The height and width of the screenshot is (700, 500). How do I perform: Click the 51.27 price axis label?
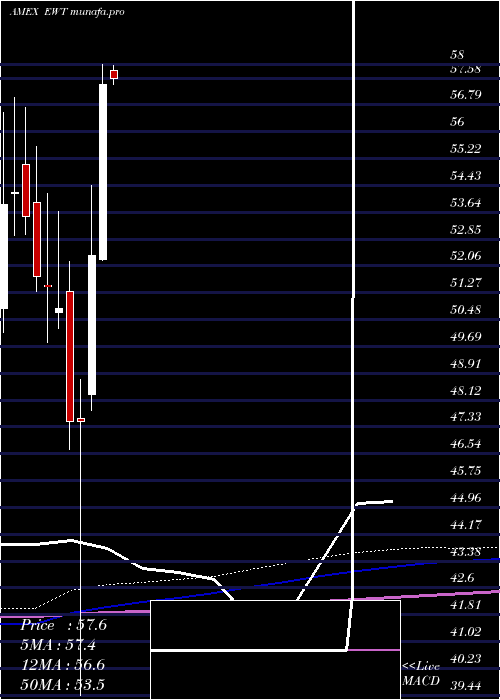466,283
